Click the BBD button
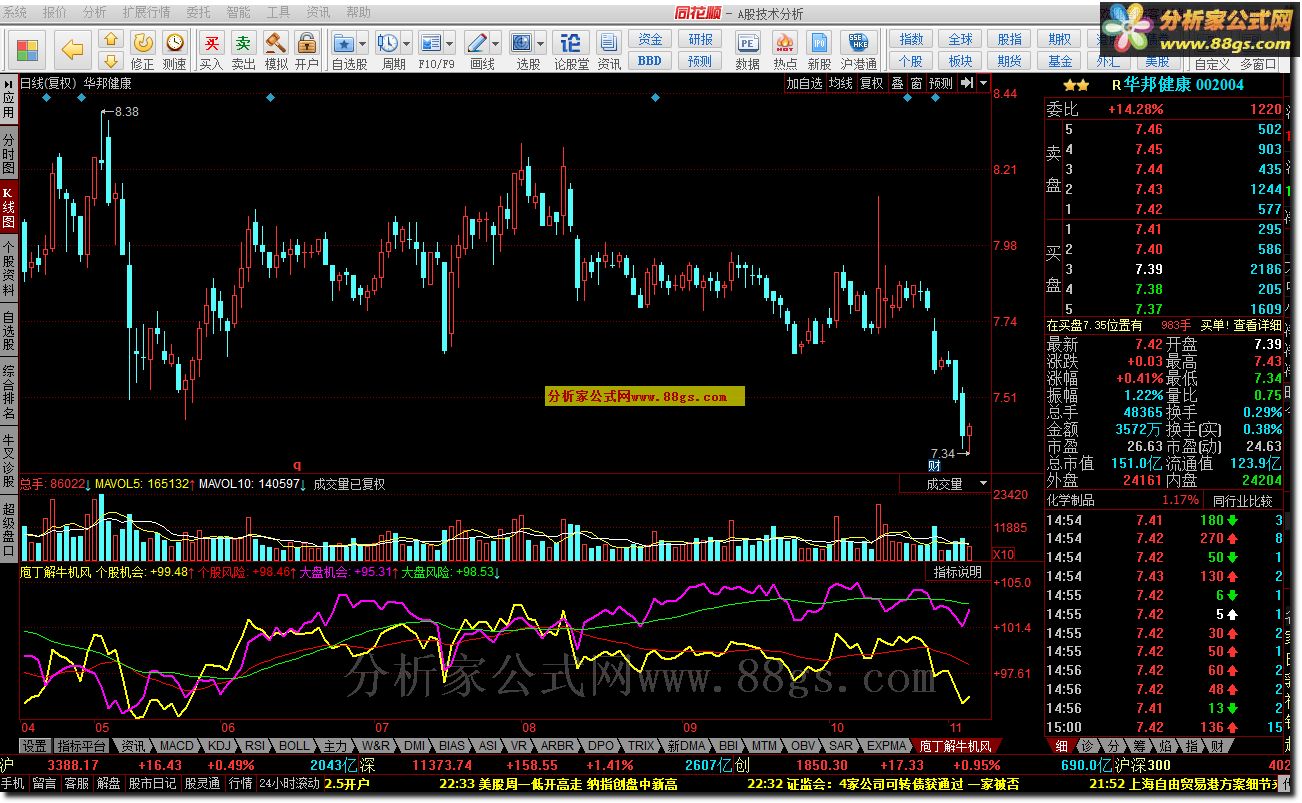This screenshot has width=1302, height=803. 650,61
